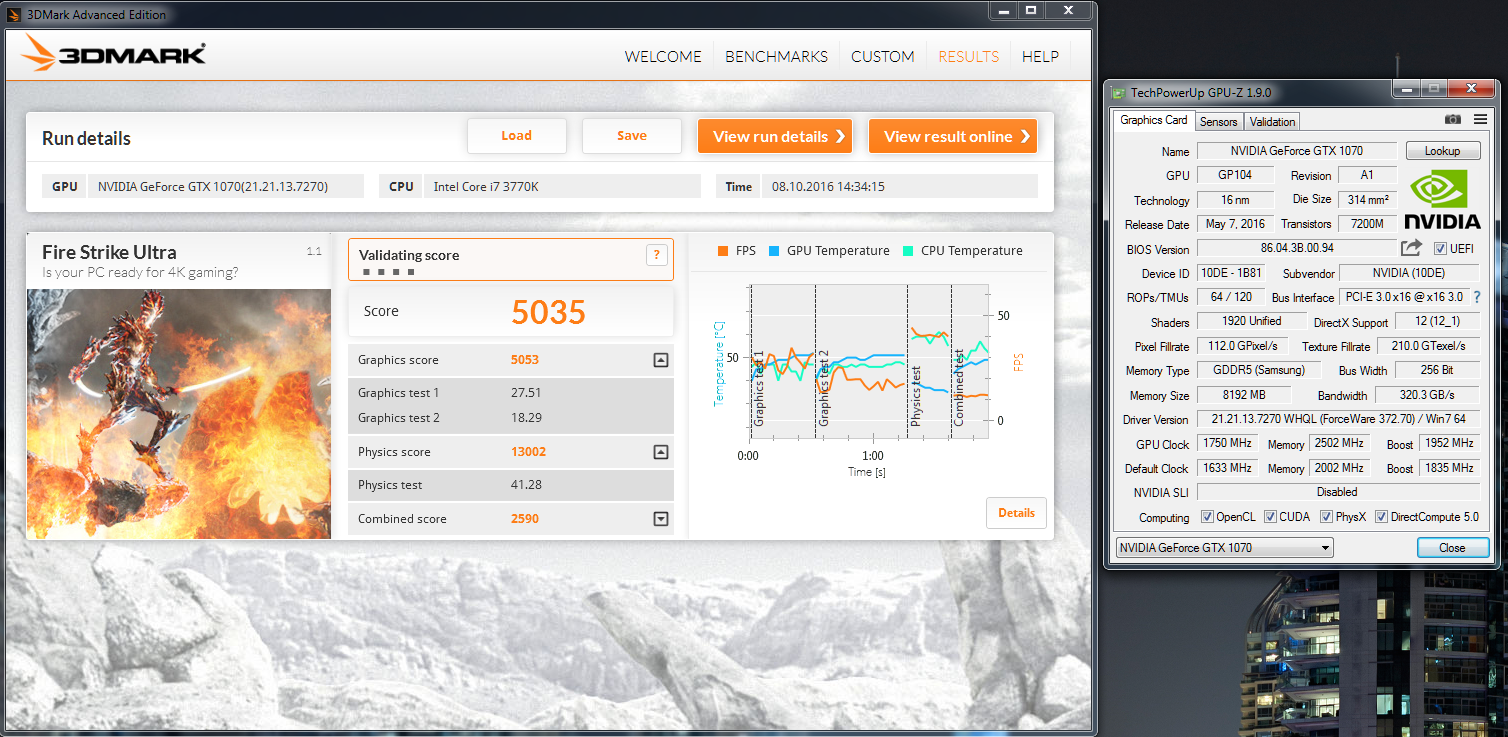Open the Validation tab in GPU-Z
Image resolution: width=1508 pixels, height=737 pixels.
coord(1272,122)
